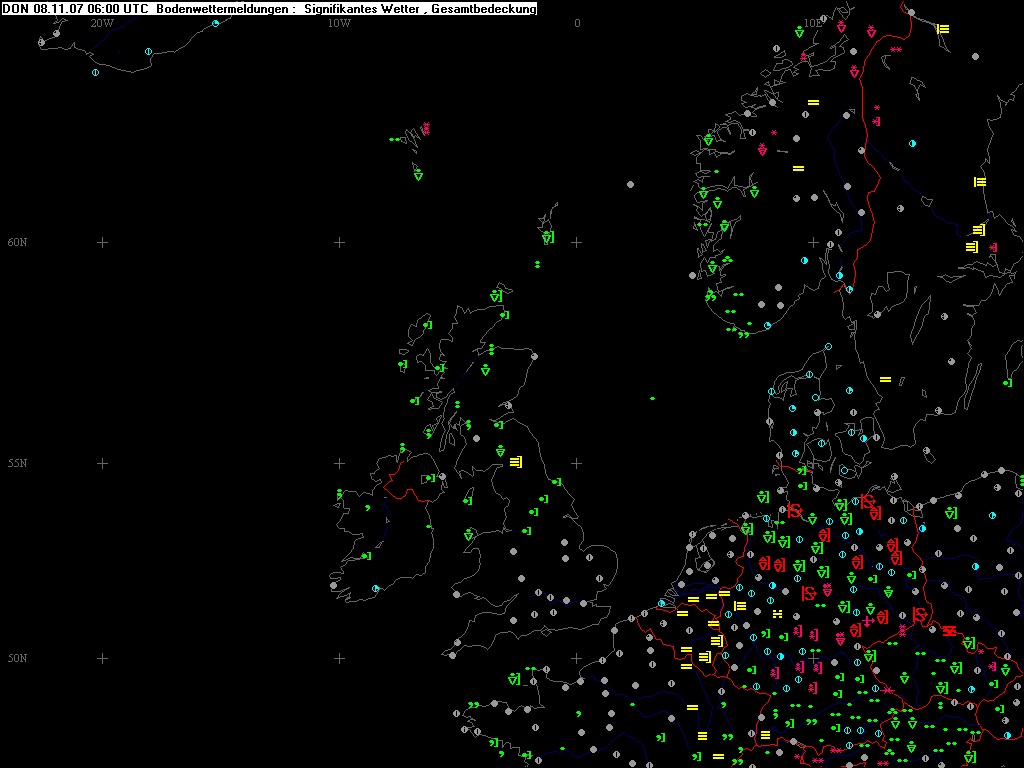Image resolution: width=1024 pixels, height=768 pixels.
Task: Click the grid cross at 50N 20W
Action: 102,658
